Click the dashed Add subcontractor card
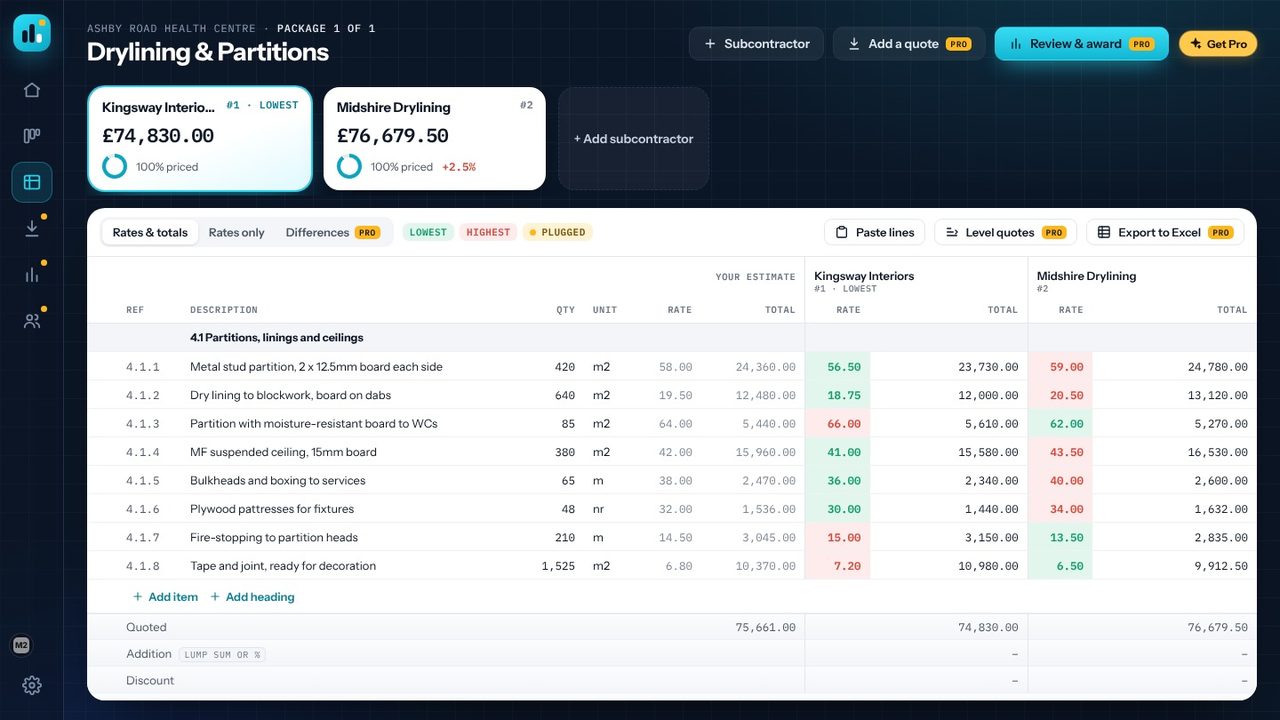 (634, 138)
